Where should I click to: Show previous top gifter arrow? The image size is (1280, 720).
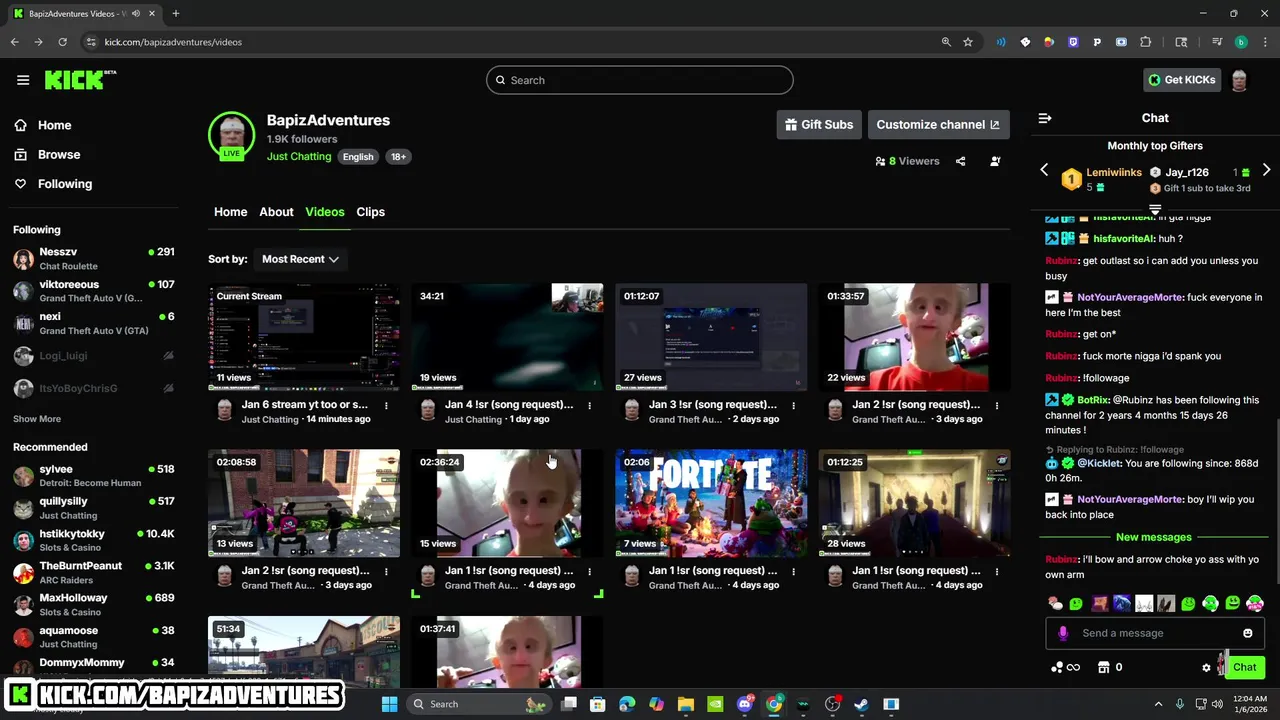(x=1044, y=170)
